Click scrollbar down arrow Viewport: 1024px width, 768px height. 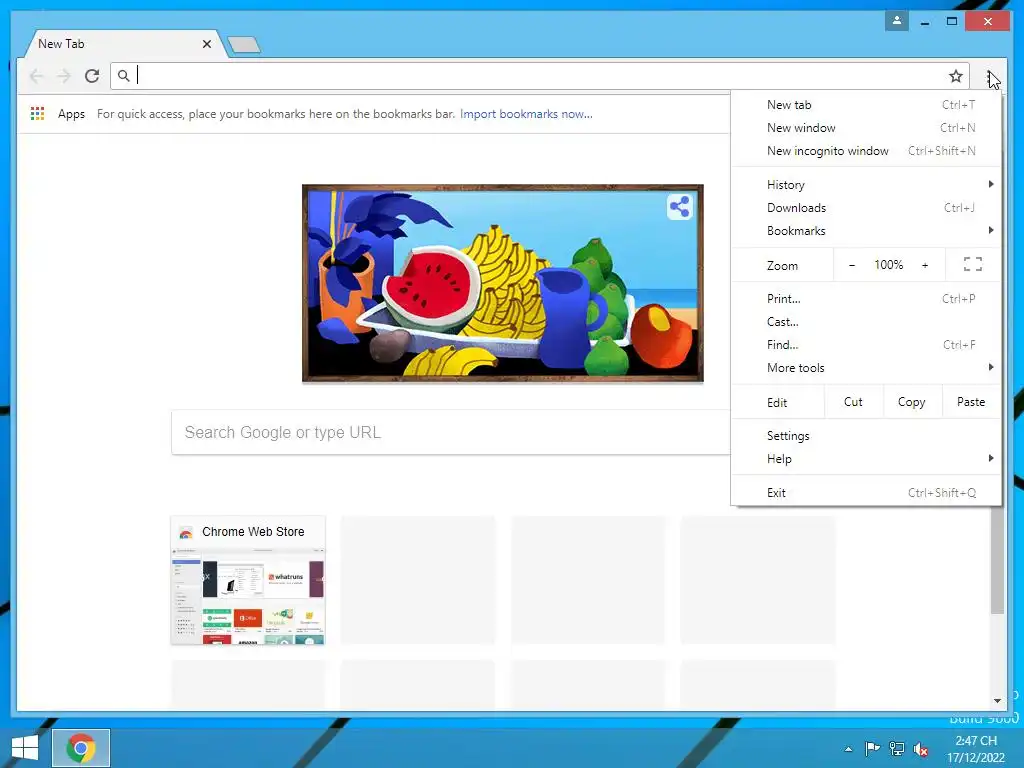(x=997, y=701)
